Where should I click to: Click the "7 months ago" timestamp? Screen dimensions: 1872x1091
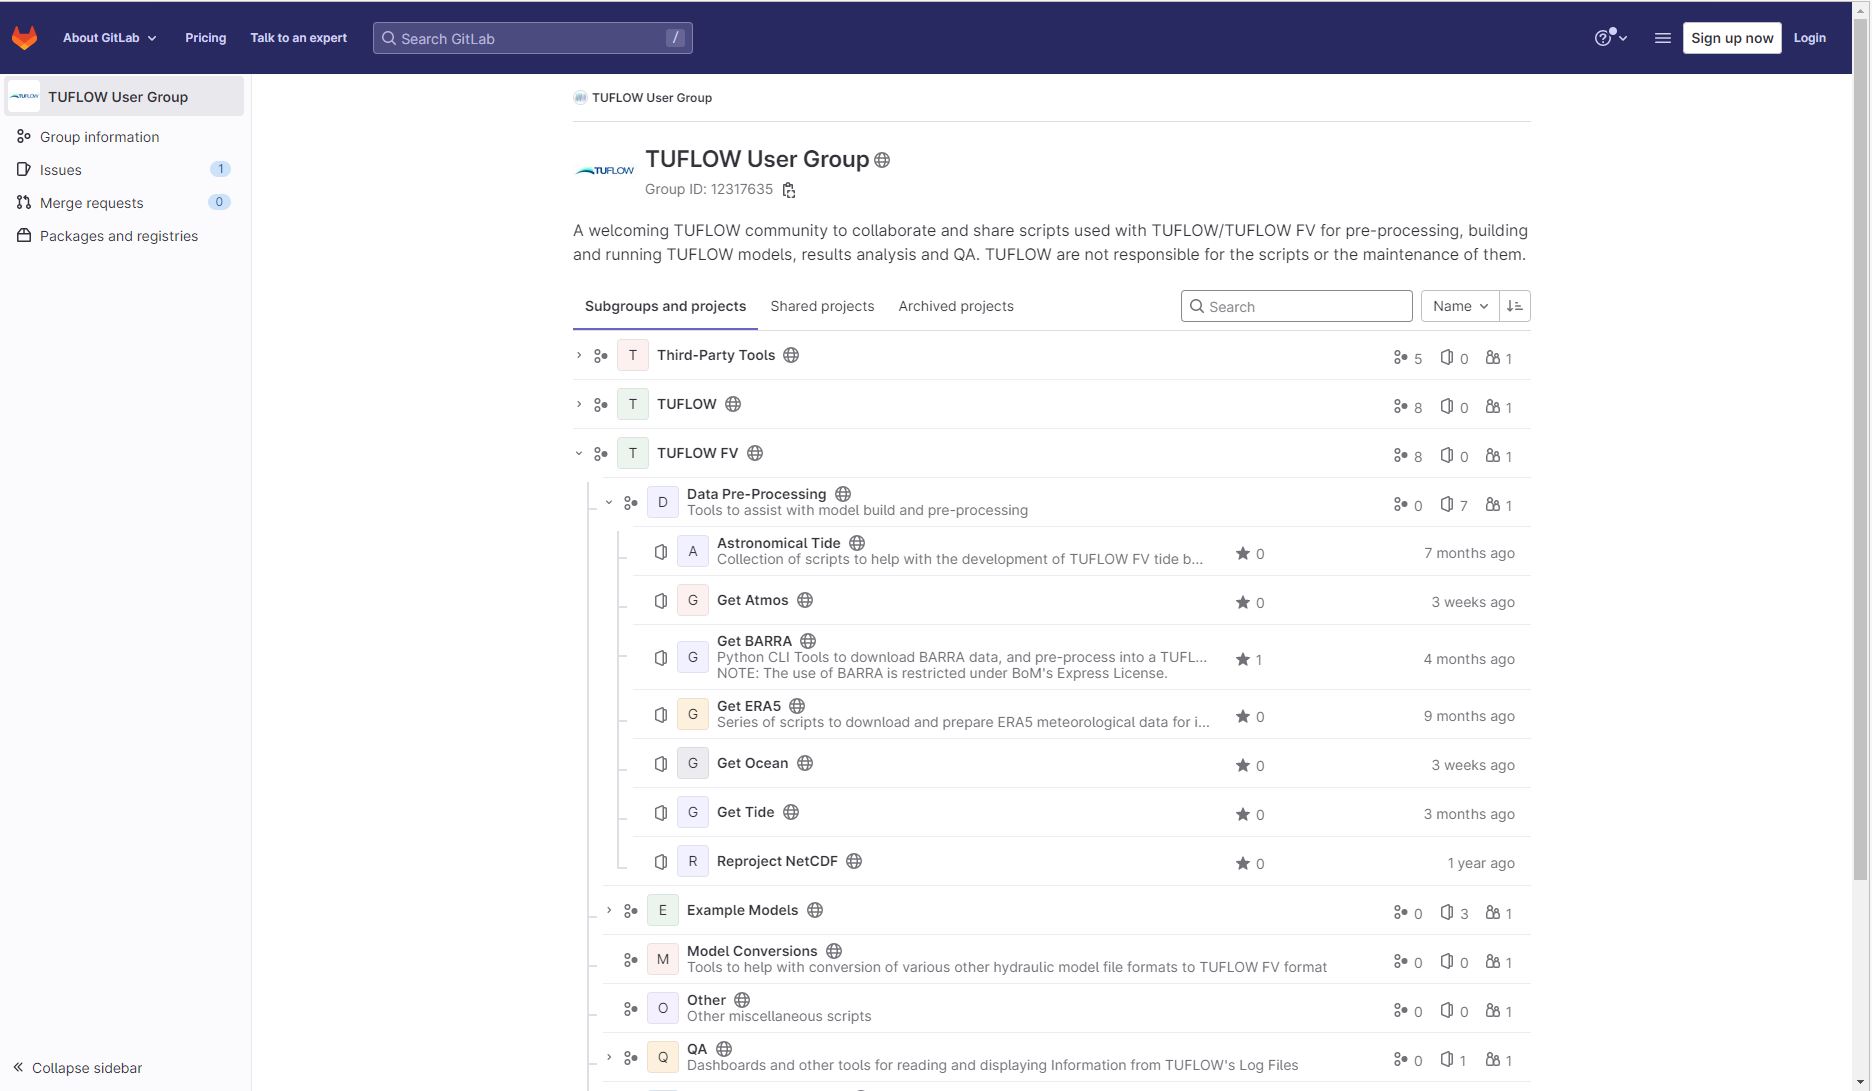pyautogui.click(x=1469, y=553)
